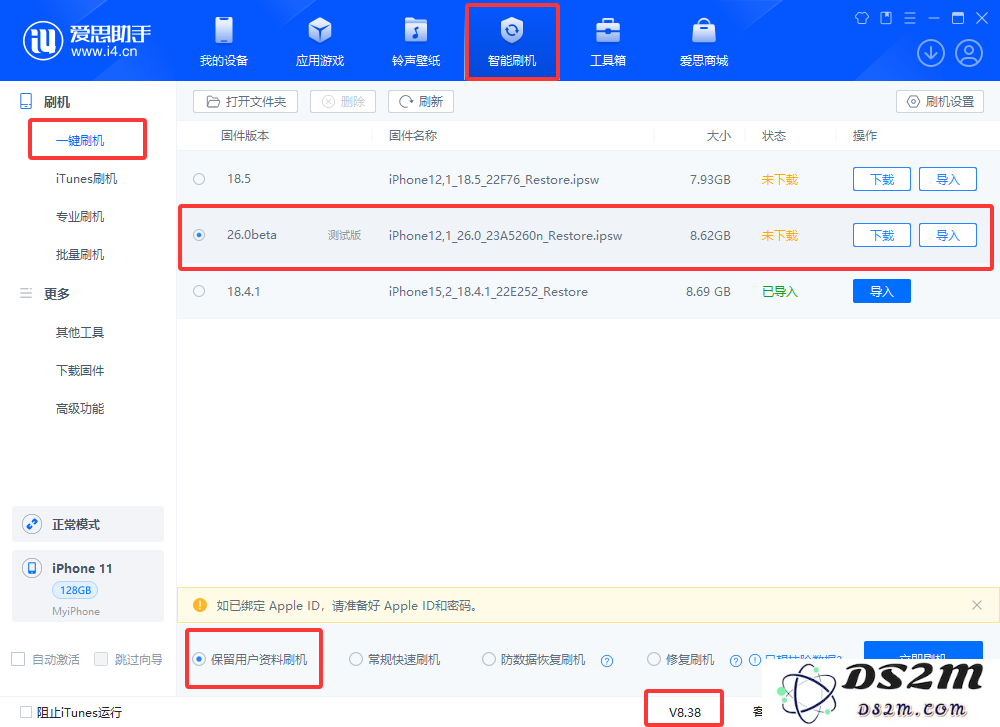Click the 固件名称 column header
Viewport: 1000px width, 727px height.
click(413, 136)
